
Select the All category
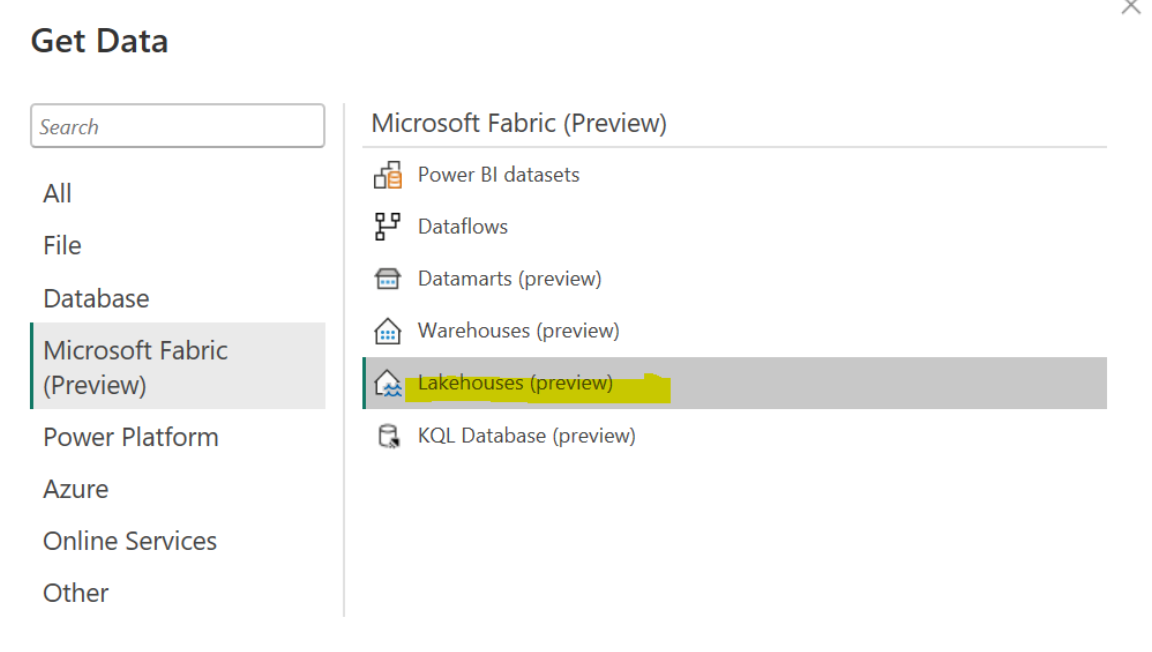pos(178,193)
